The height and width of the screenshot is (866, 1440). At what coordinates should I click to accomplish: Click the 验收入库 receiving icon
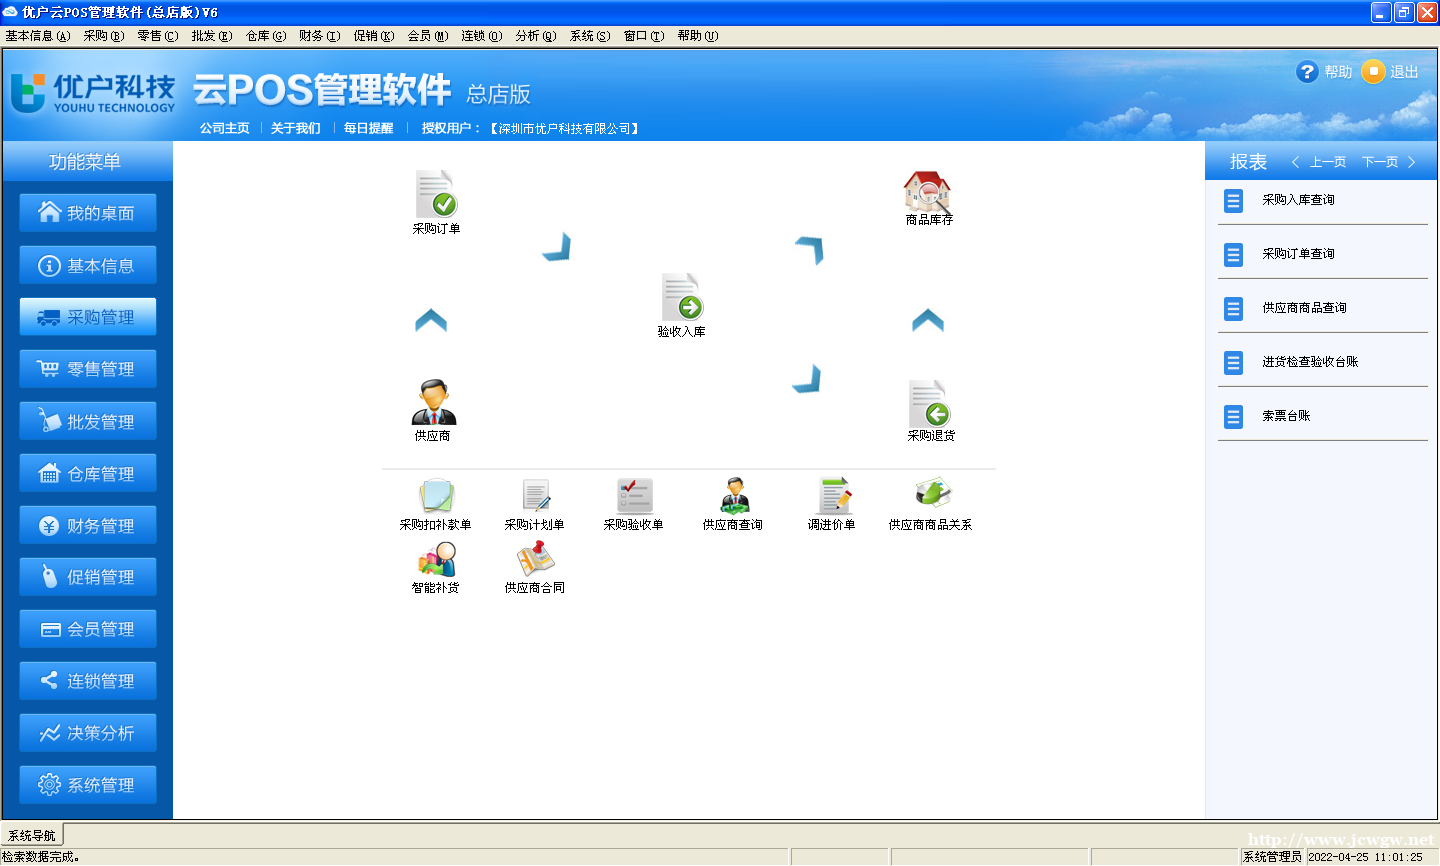coord(681,299)
